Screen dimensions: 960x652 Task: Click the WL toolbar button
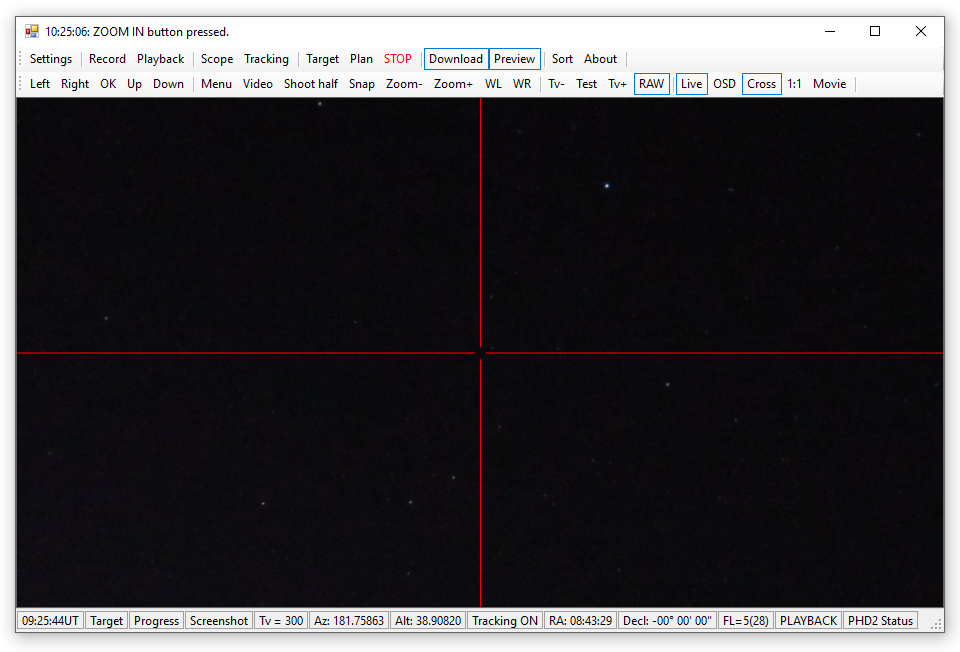coord(493,84)
